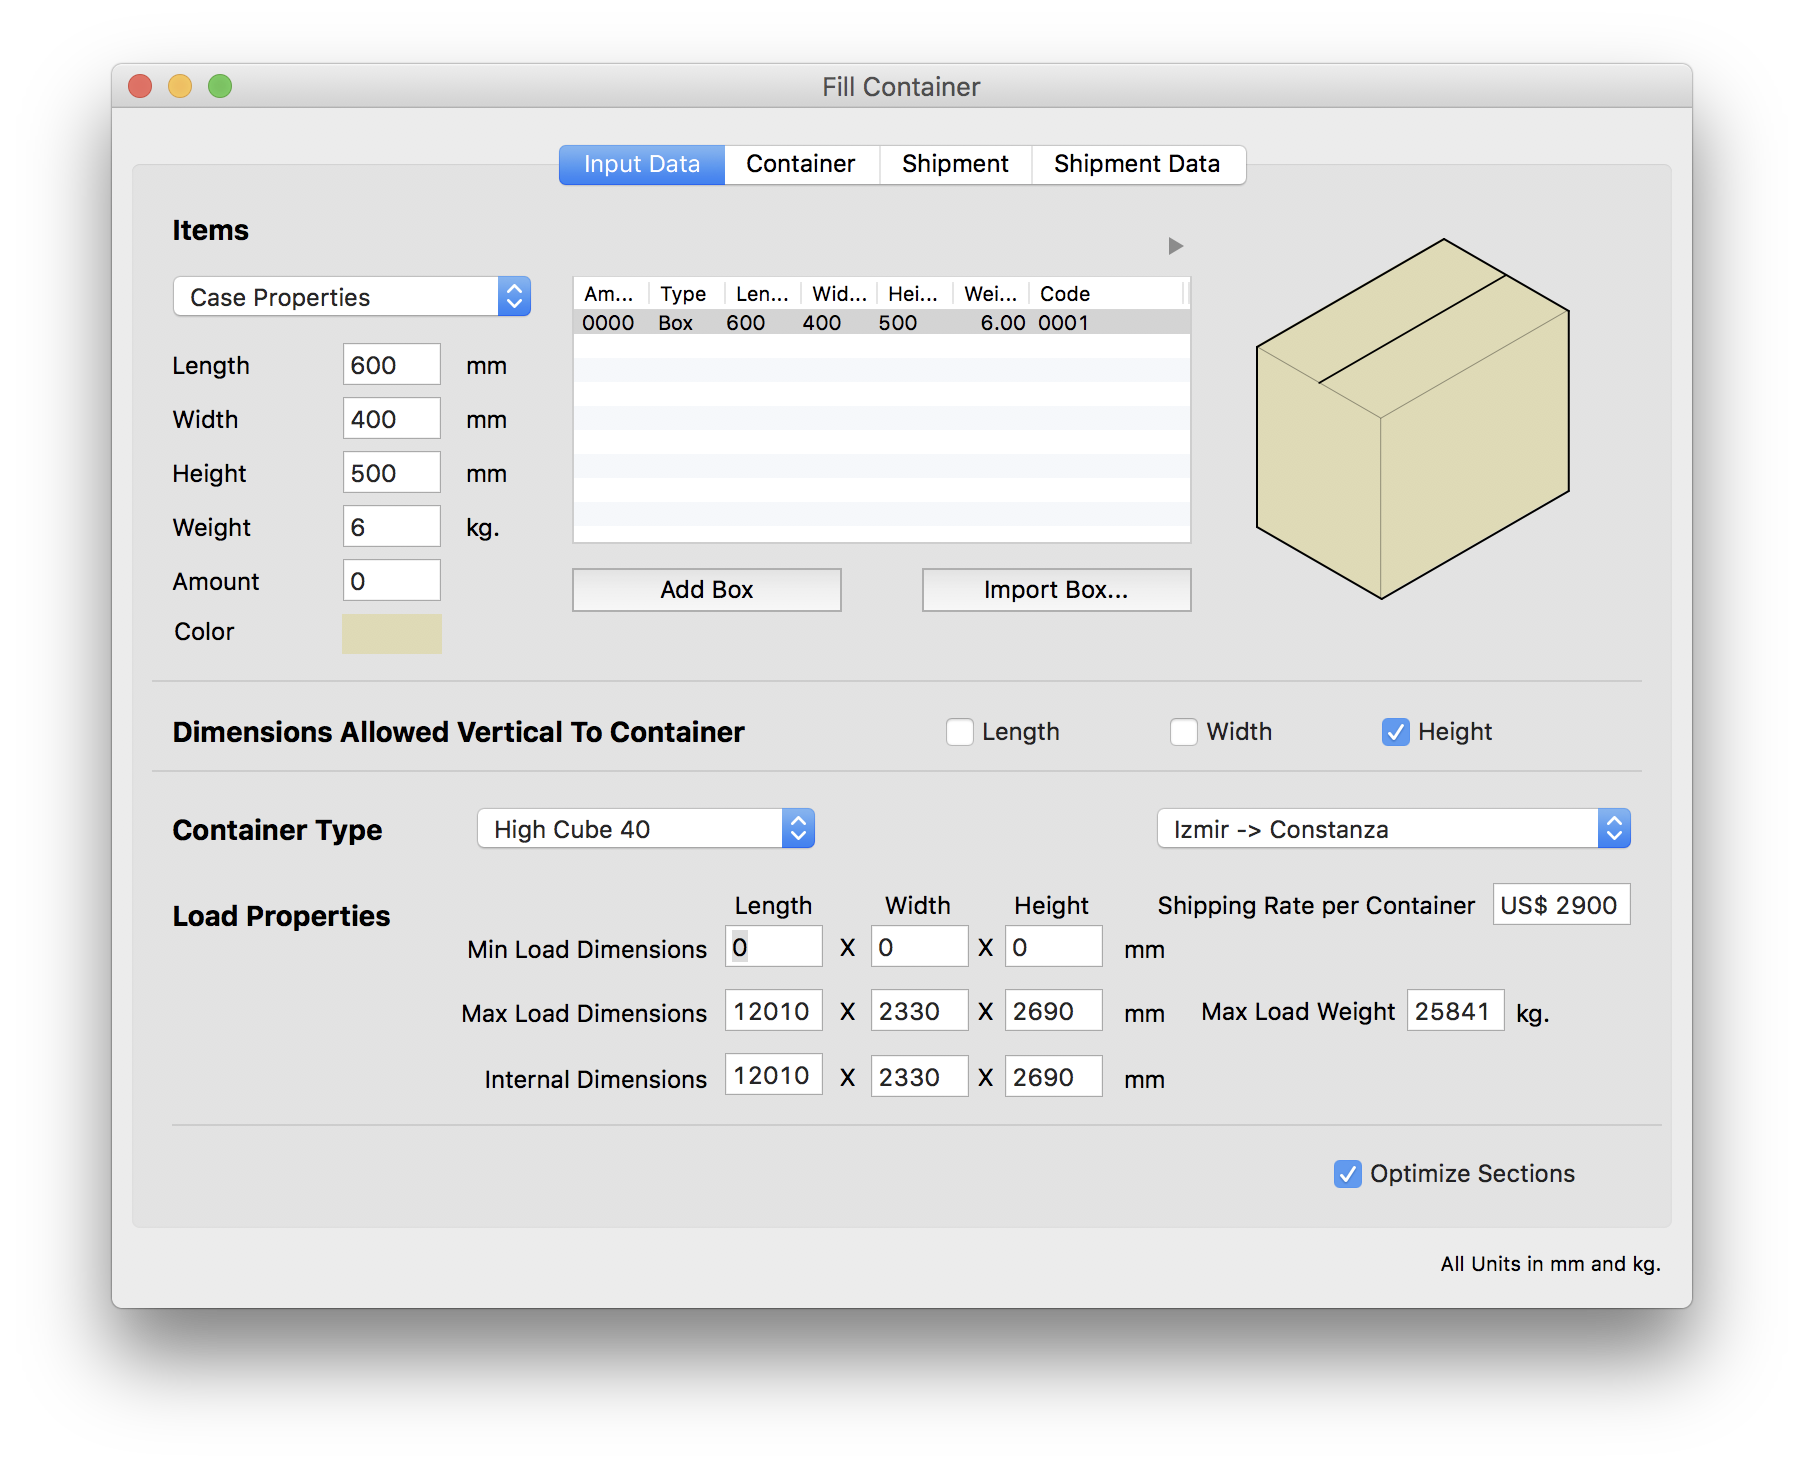Select the Box row with code 0001
The image size is (1804, 1468).
pyautogui.click(x=882, y=323)
